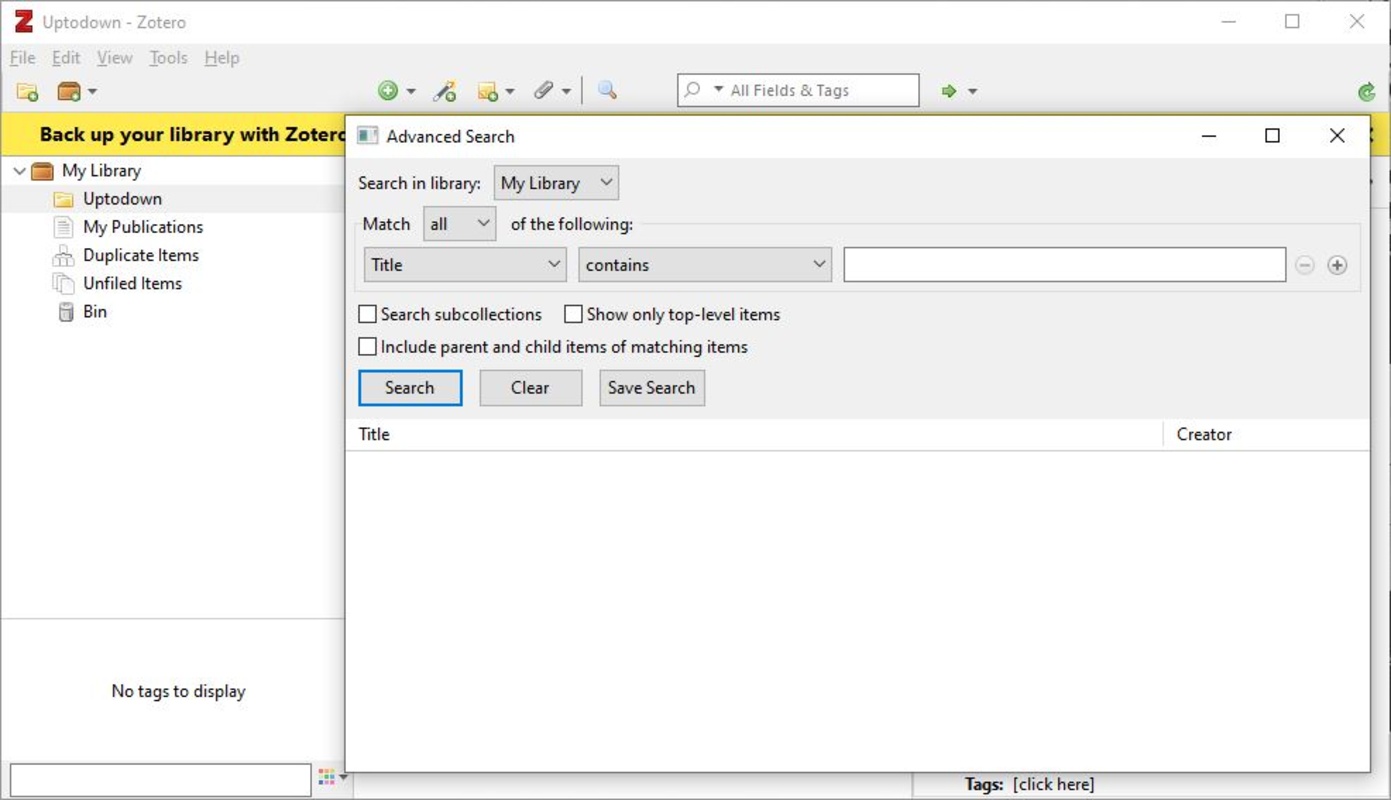Click the Add Attachment paperclip icon
This screenshot has width=1391, height=800.
[543, 91]
